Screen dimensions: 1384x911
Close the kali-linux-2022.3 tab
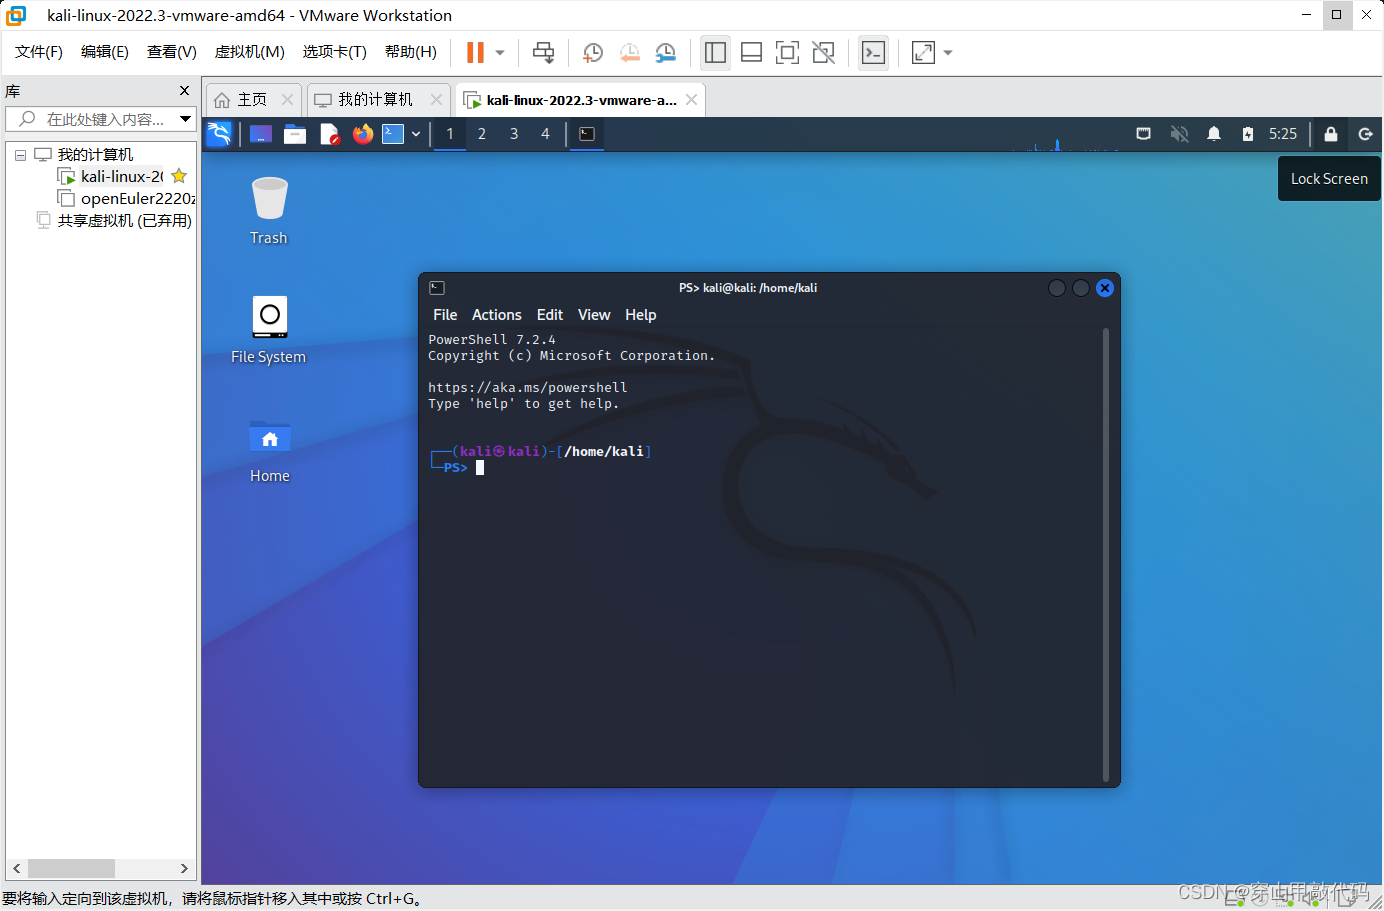point(691,99)
